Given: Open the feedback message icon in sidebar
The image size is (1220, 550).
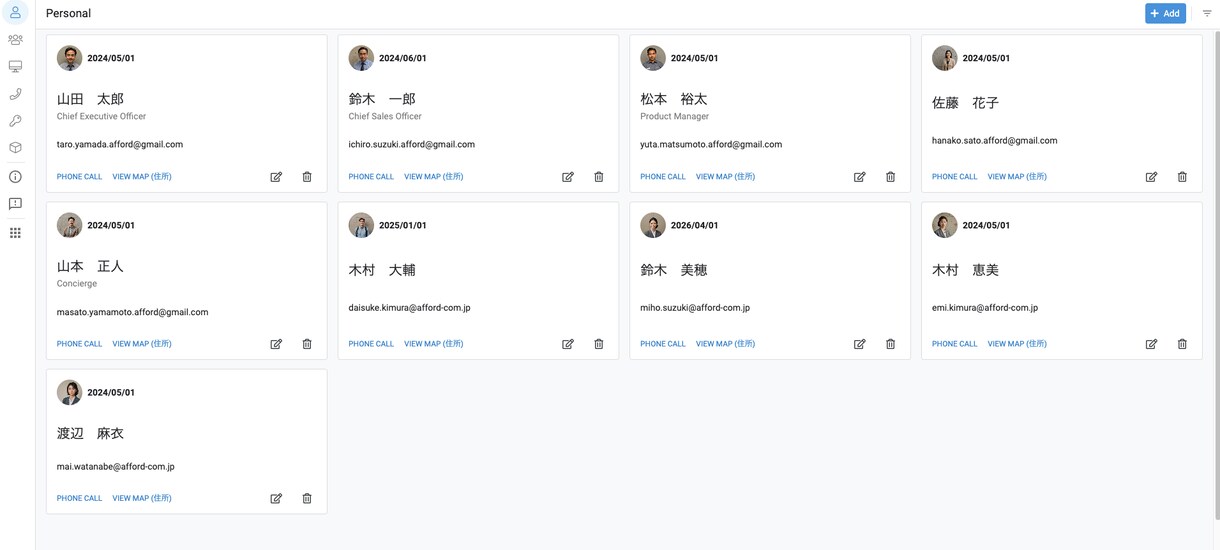Looking at the screenshot, I should (15, 204).
